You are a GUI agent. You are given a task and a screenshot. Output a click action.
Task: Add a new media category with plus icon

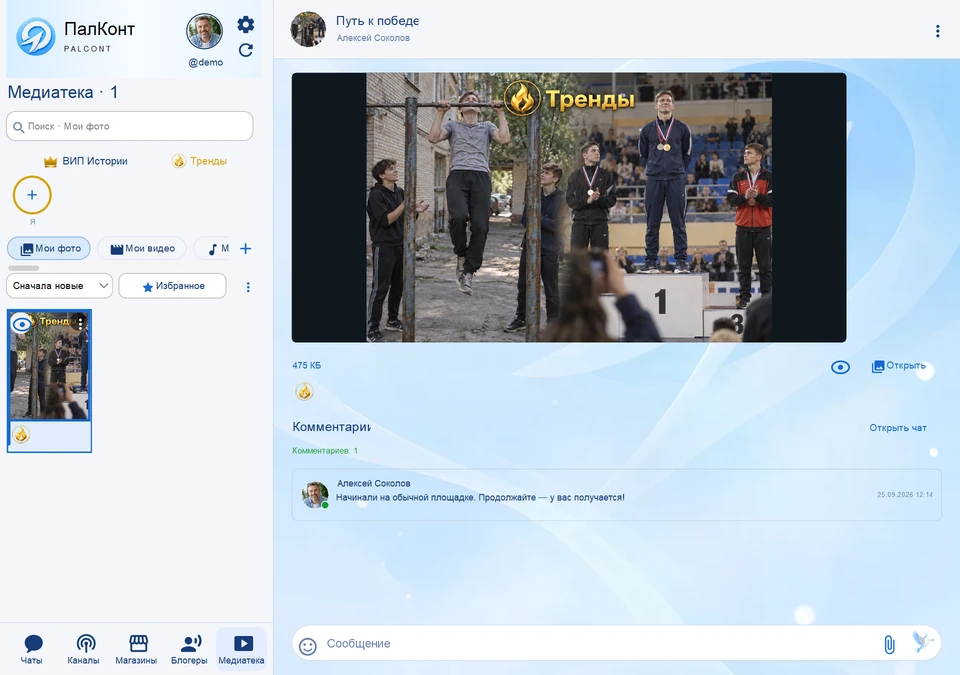(246, 249)
